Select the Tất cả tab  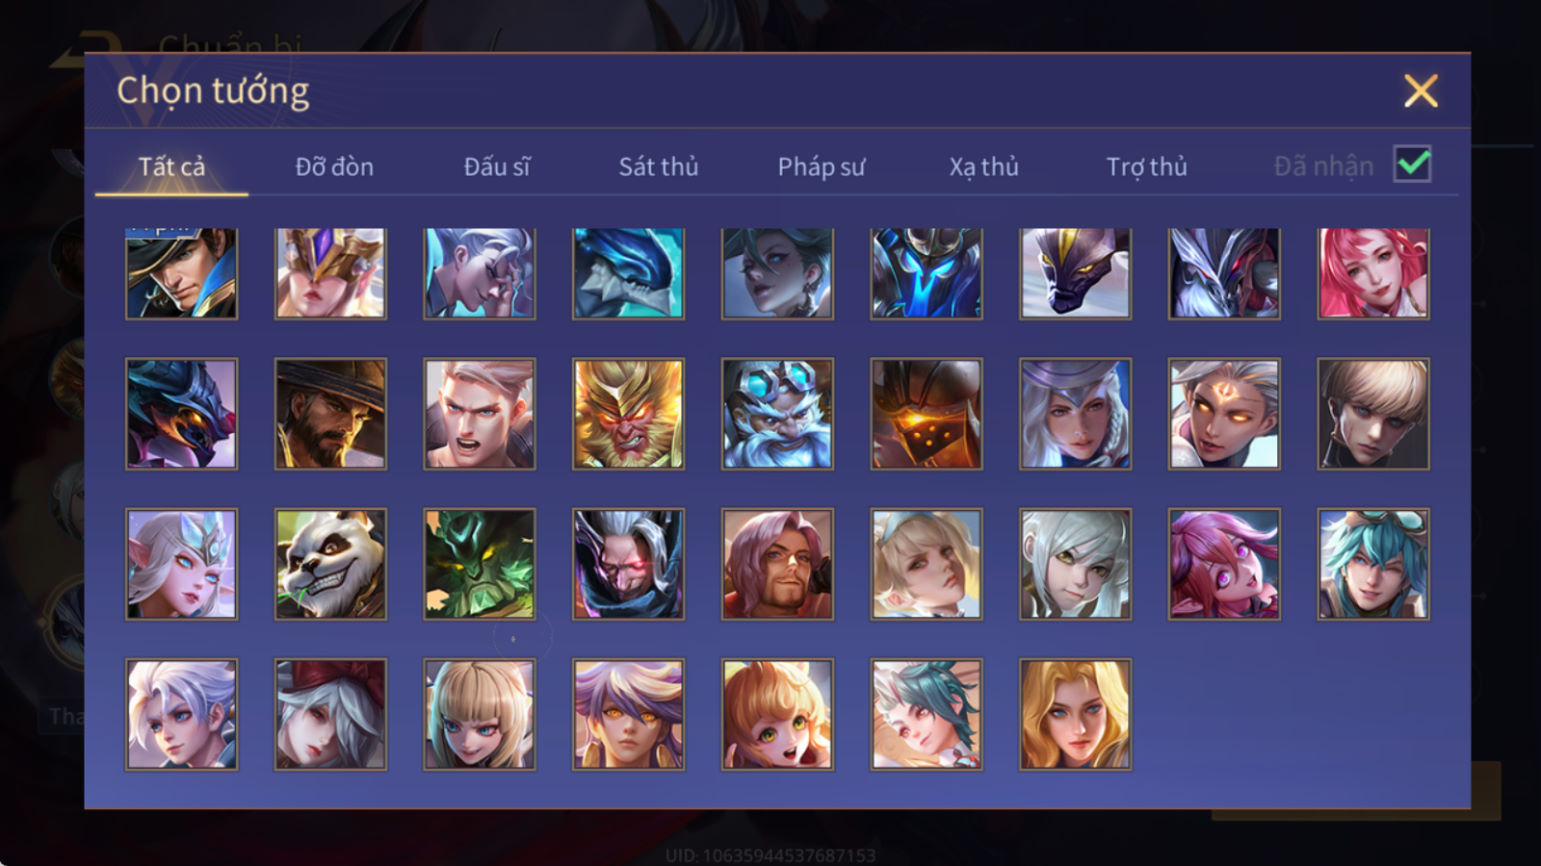click(172, 166)
